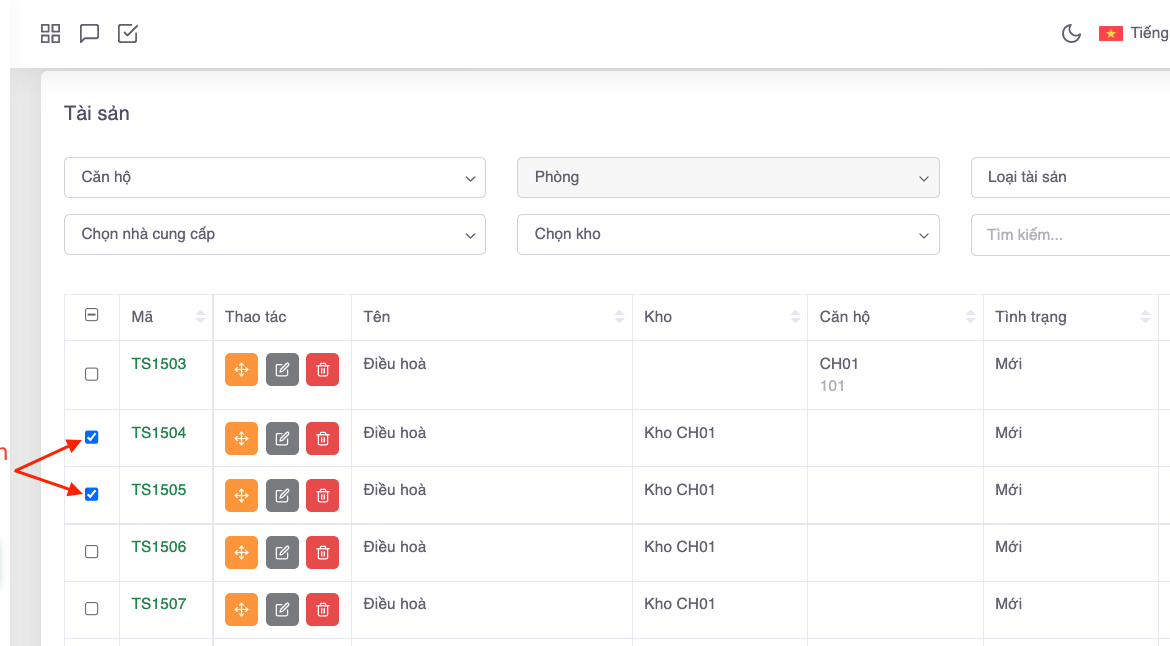Image resolution: width=1170 pixels, height=646 pixels.
Task: Toggle the select-all checkbox in table header
Action: click(92, 316)
